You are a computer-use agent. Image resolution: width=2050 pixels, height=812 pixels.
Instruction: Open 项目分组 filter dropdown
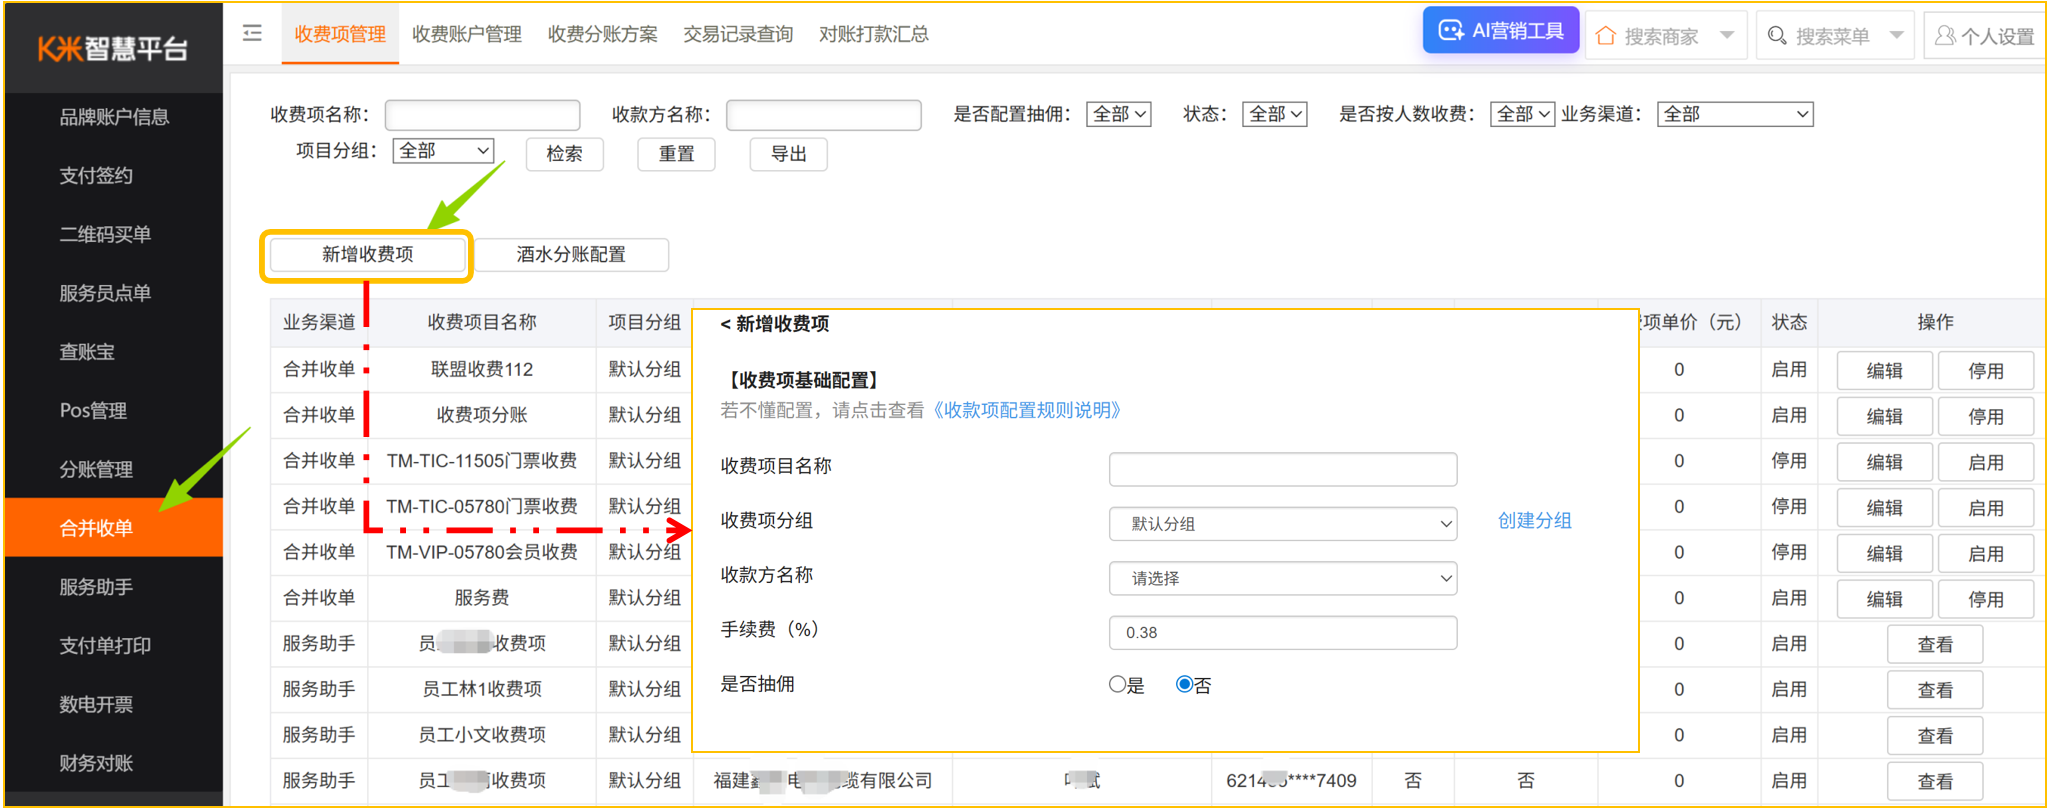pos(444,151)
